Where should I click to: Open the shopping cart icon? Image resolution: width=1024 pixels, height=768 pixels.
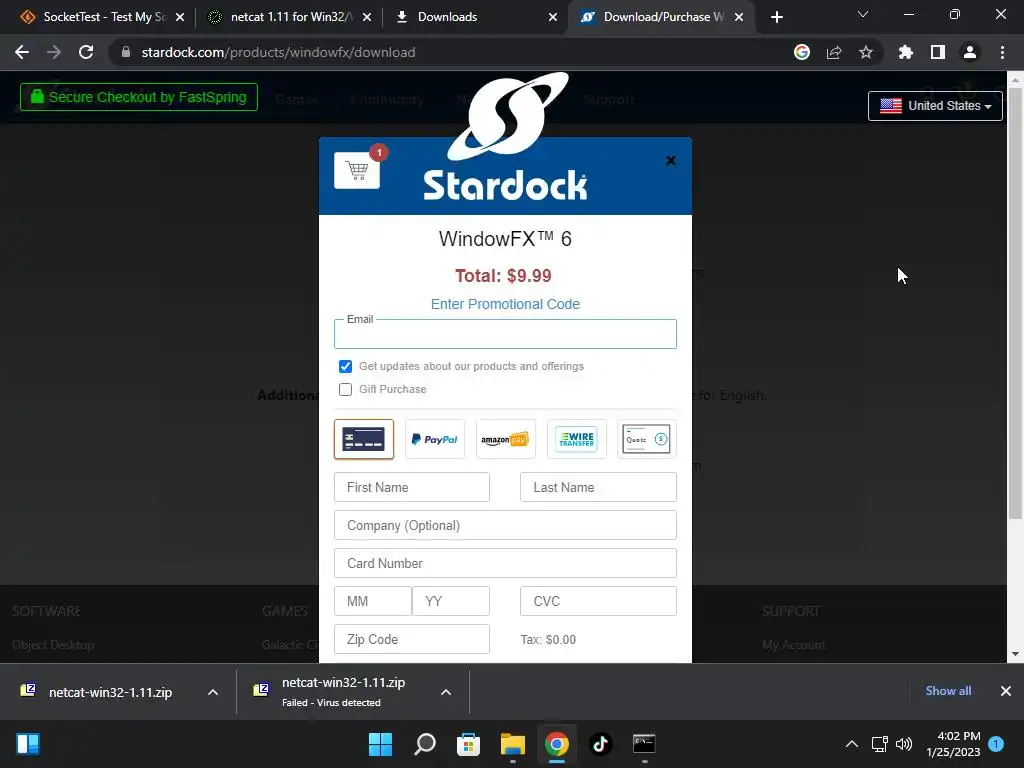pos(357,170)
